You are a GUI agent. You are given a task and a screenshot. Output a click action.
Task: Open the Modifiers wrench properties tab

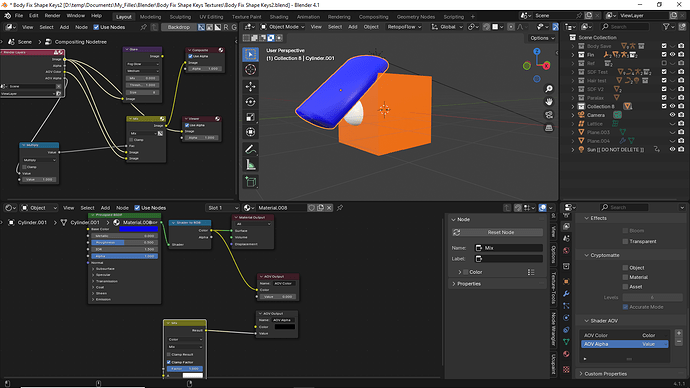(566, 293)
